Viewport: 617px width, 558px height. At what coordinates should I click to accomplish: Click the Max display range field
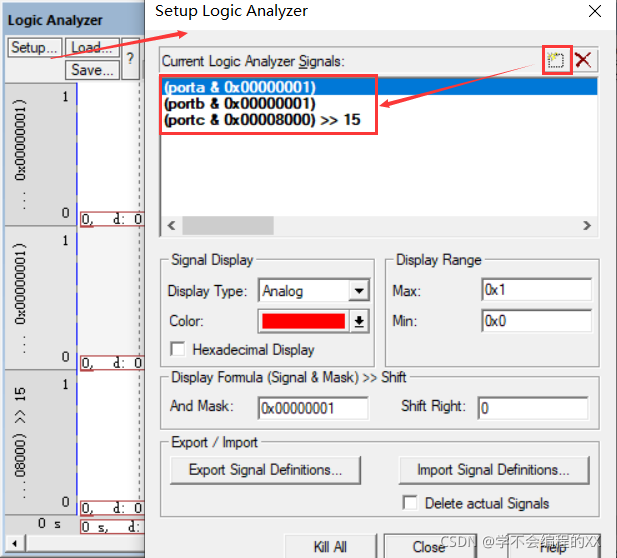pos(536,290)
